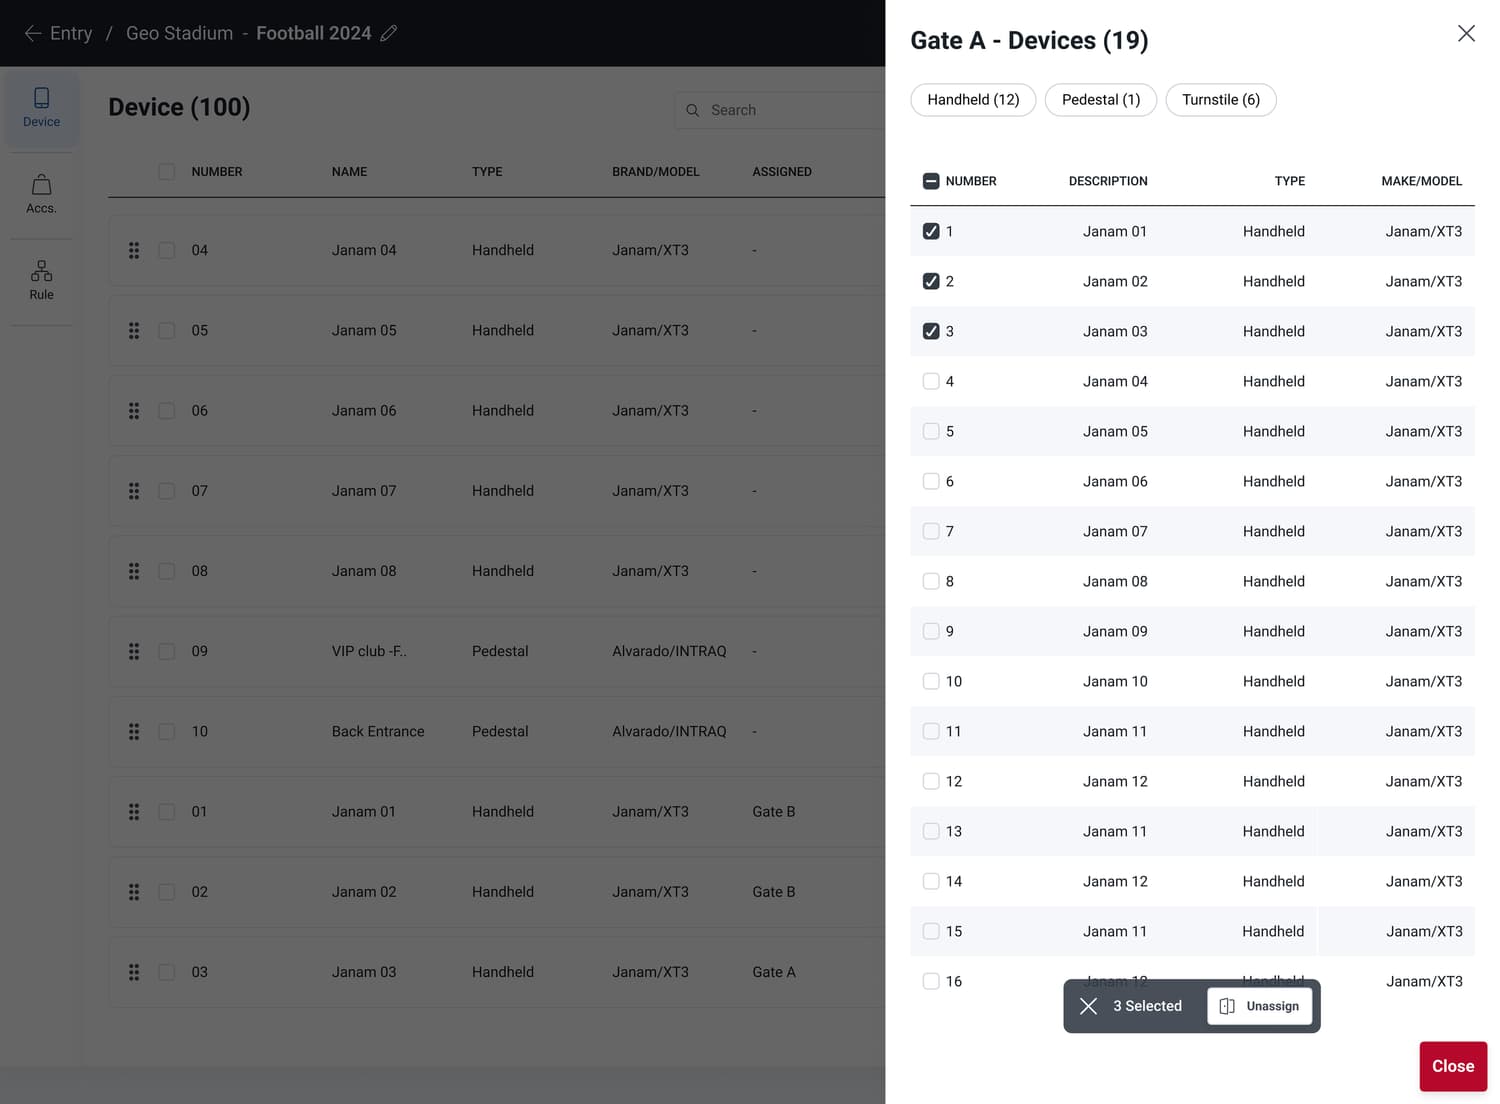Filter by Pedestal (1) chip
Image resolution: width=1500 pixels, height=1104 pixels.
pyautogui.click(x=1101, y=100)
